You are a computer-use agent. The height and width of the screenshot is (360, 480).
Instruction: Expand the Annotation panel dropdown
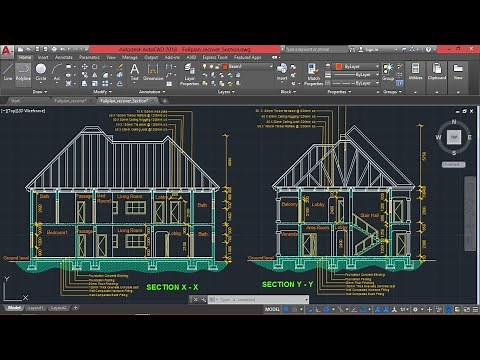tap(152, 92)
